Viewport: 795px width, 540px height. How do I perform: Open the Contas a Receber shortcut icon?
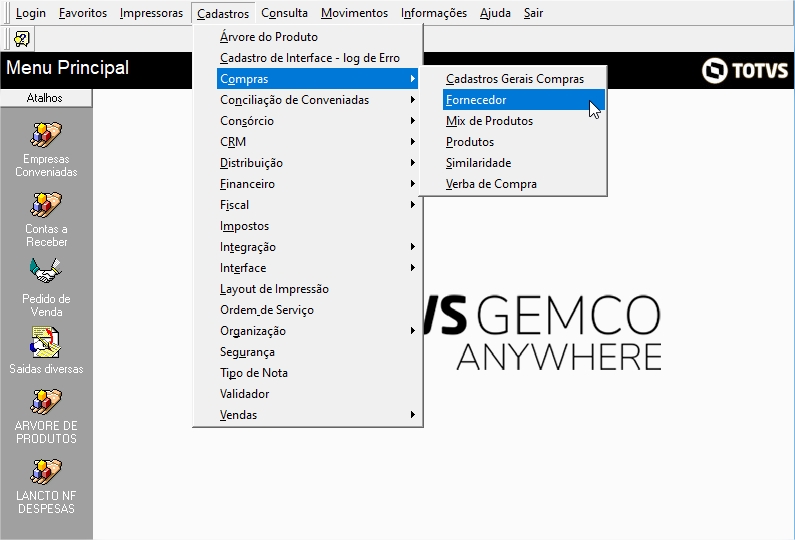click(x=46, y=204)
